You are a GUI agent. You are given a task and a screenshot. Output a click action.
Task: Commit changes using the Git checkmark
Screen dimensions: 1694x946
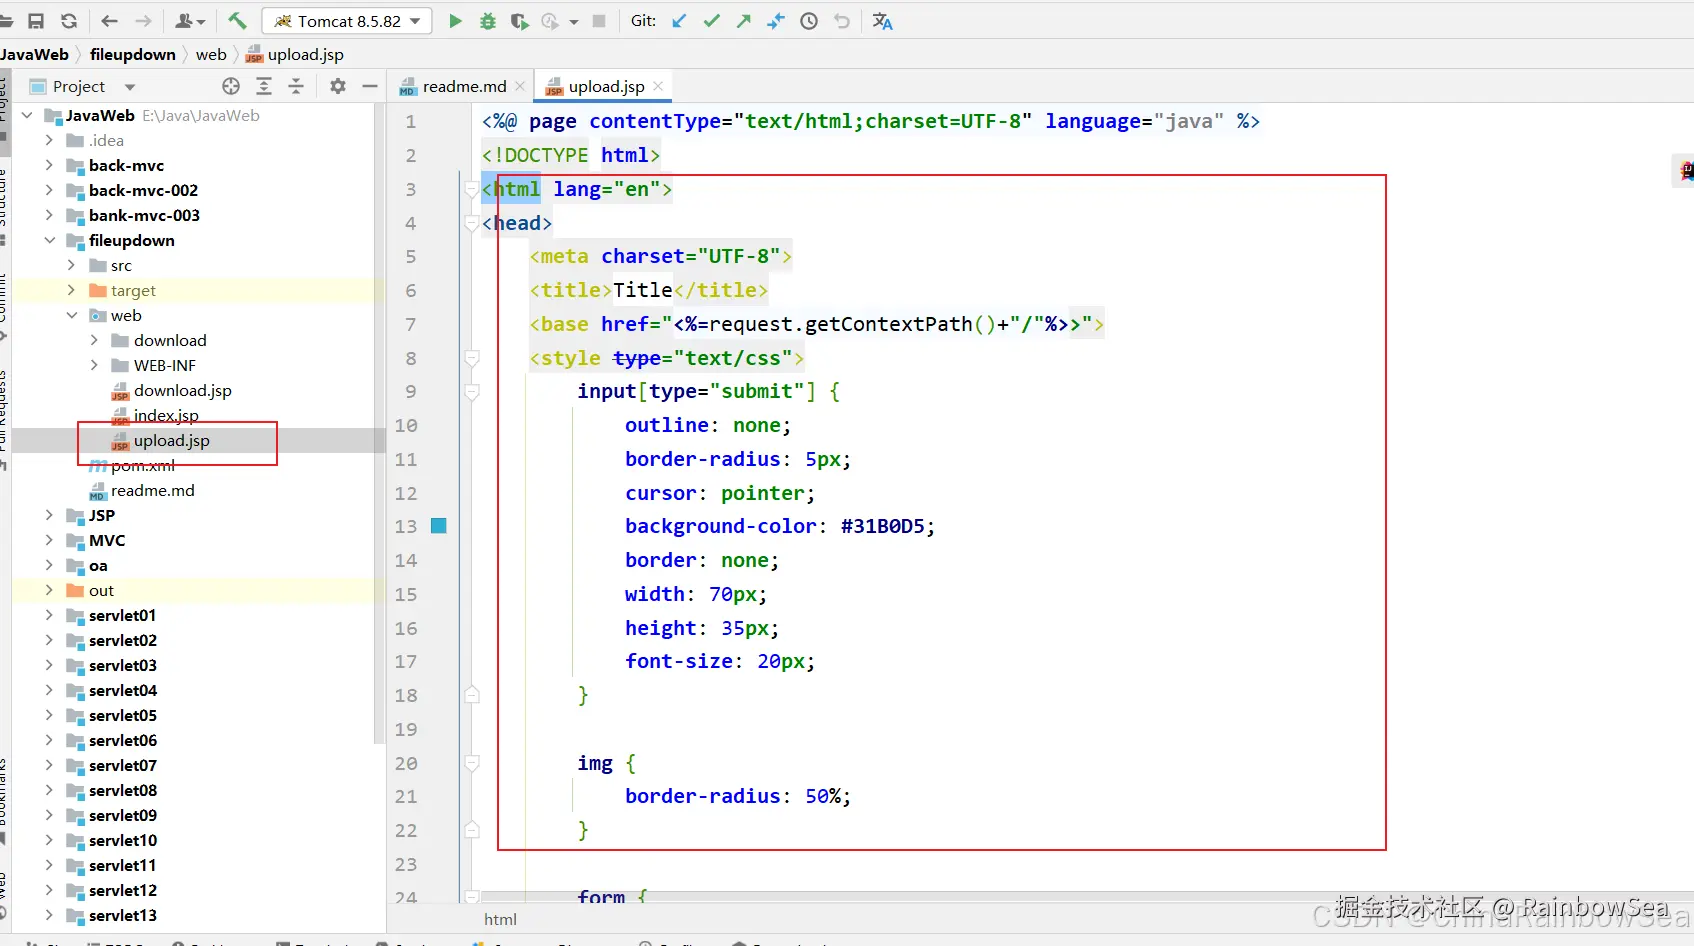(x=711, y=21)
